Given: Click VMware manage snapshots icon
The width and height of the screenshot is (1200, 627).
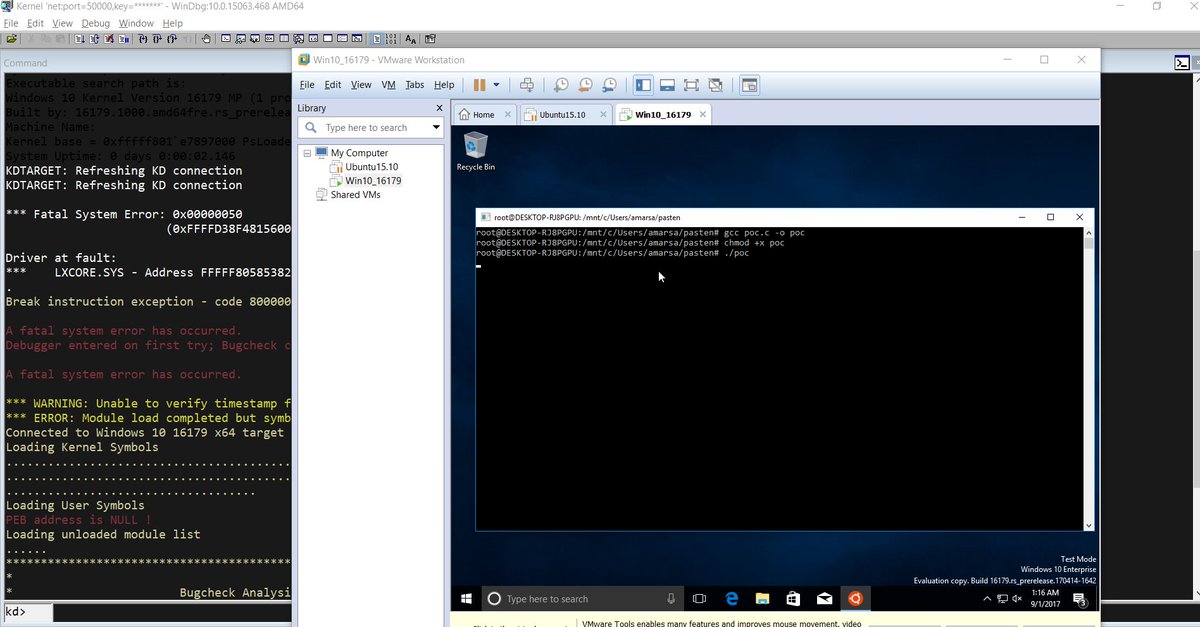Looking at the screenshot, I should click(x=609, y=85).
